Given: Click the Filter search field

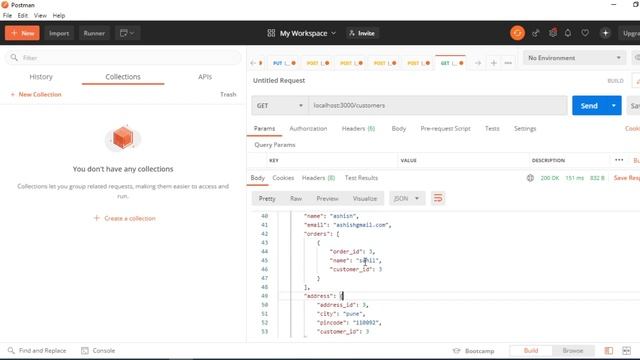Looking at the screenshot, I should (123, 58).
